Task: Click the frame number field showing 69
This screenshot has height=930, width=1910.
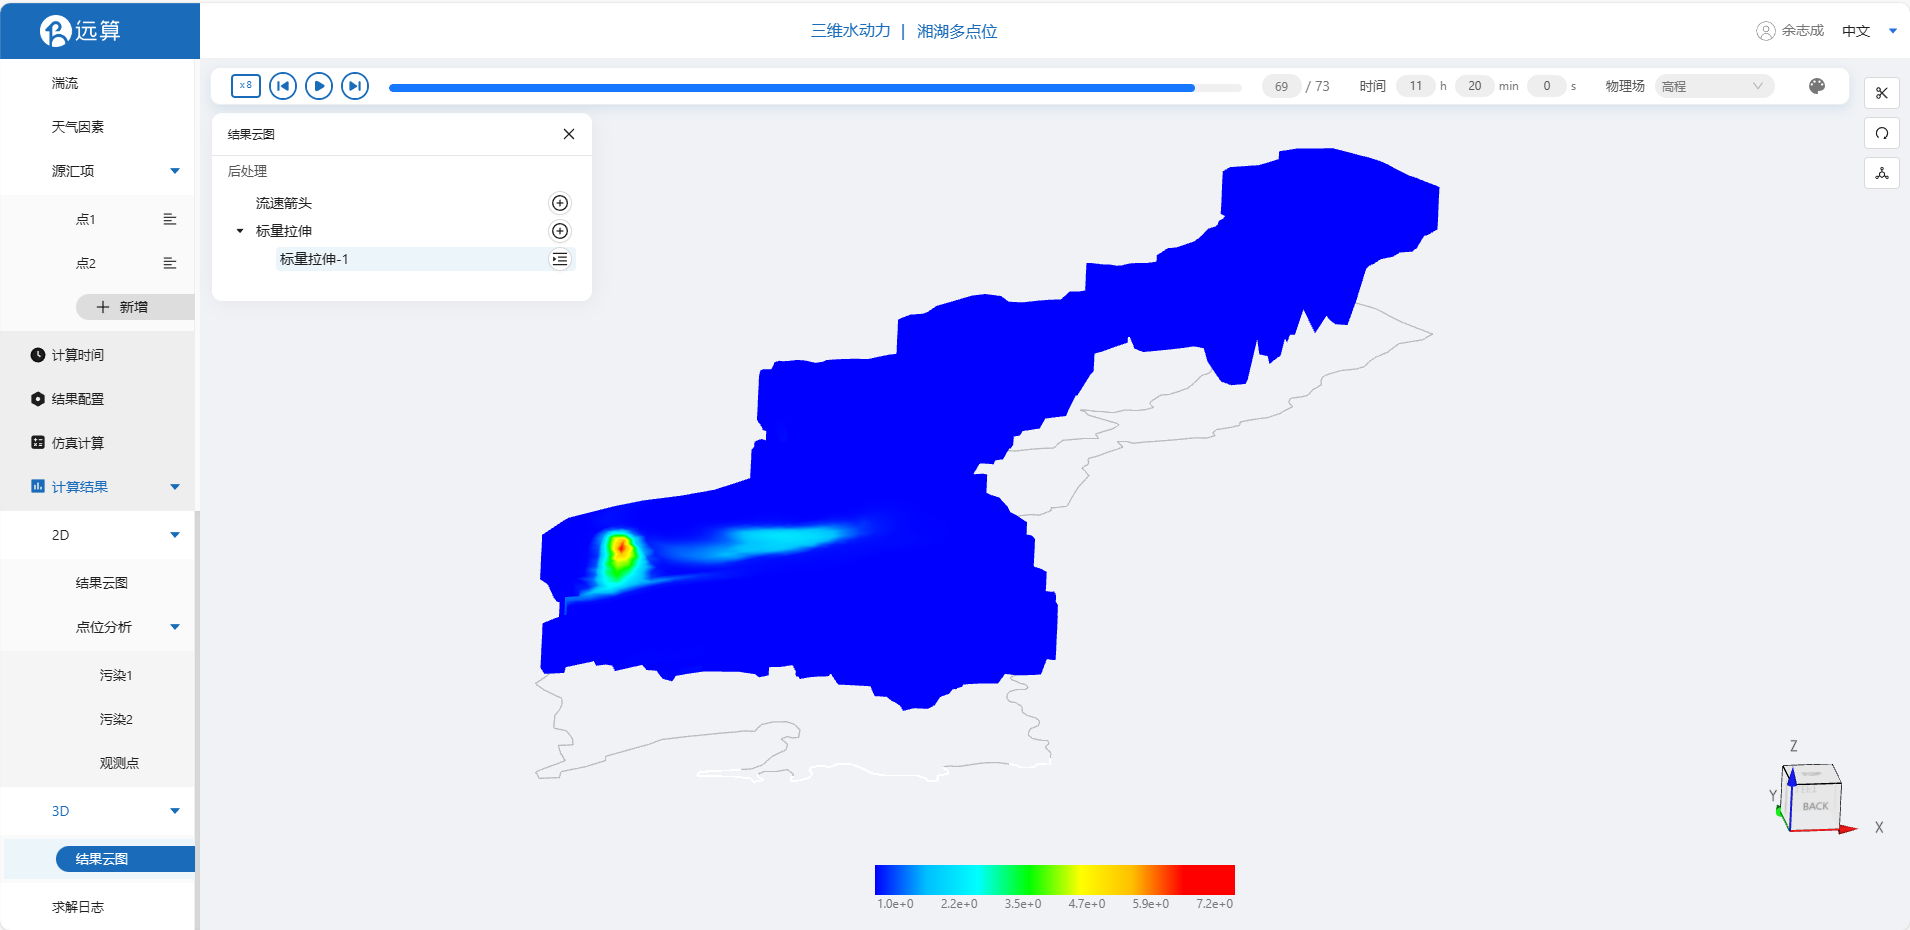Action: (1281, 86)
